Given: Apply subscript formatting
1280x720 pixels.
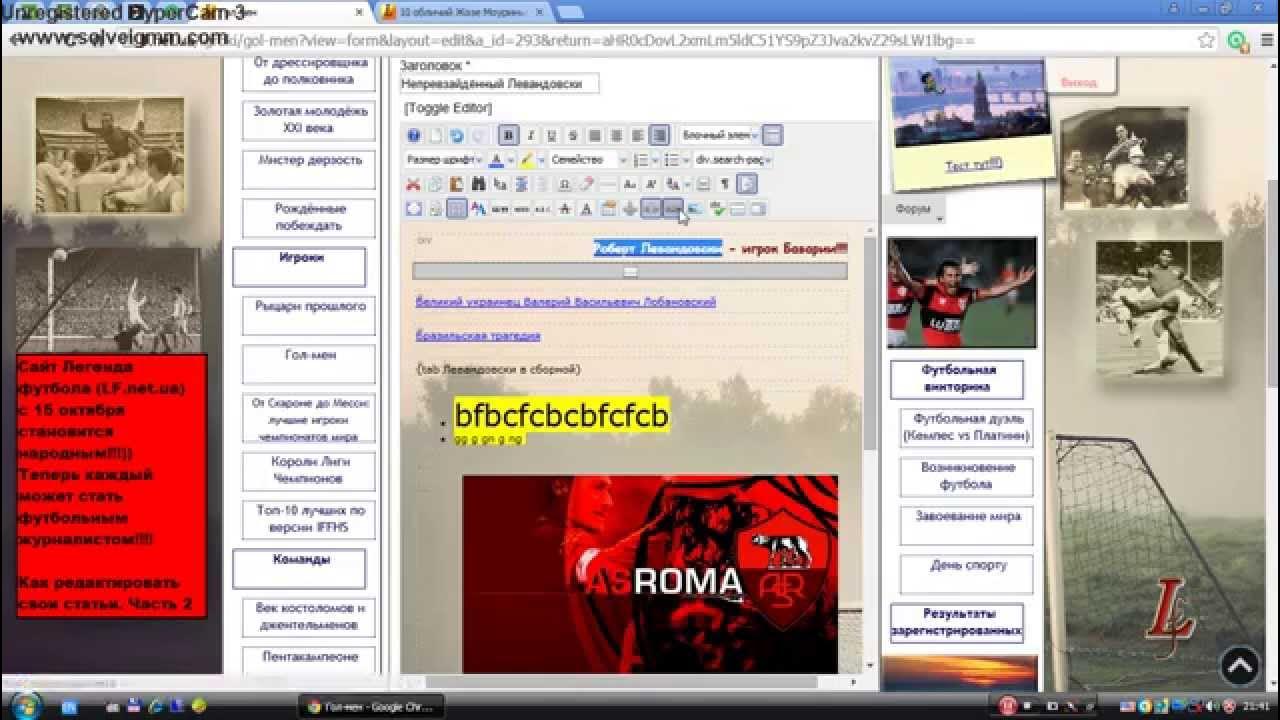Looking at the screenshot, I should [x=630, y=184].
